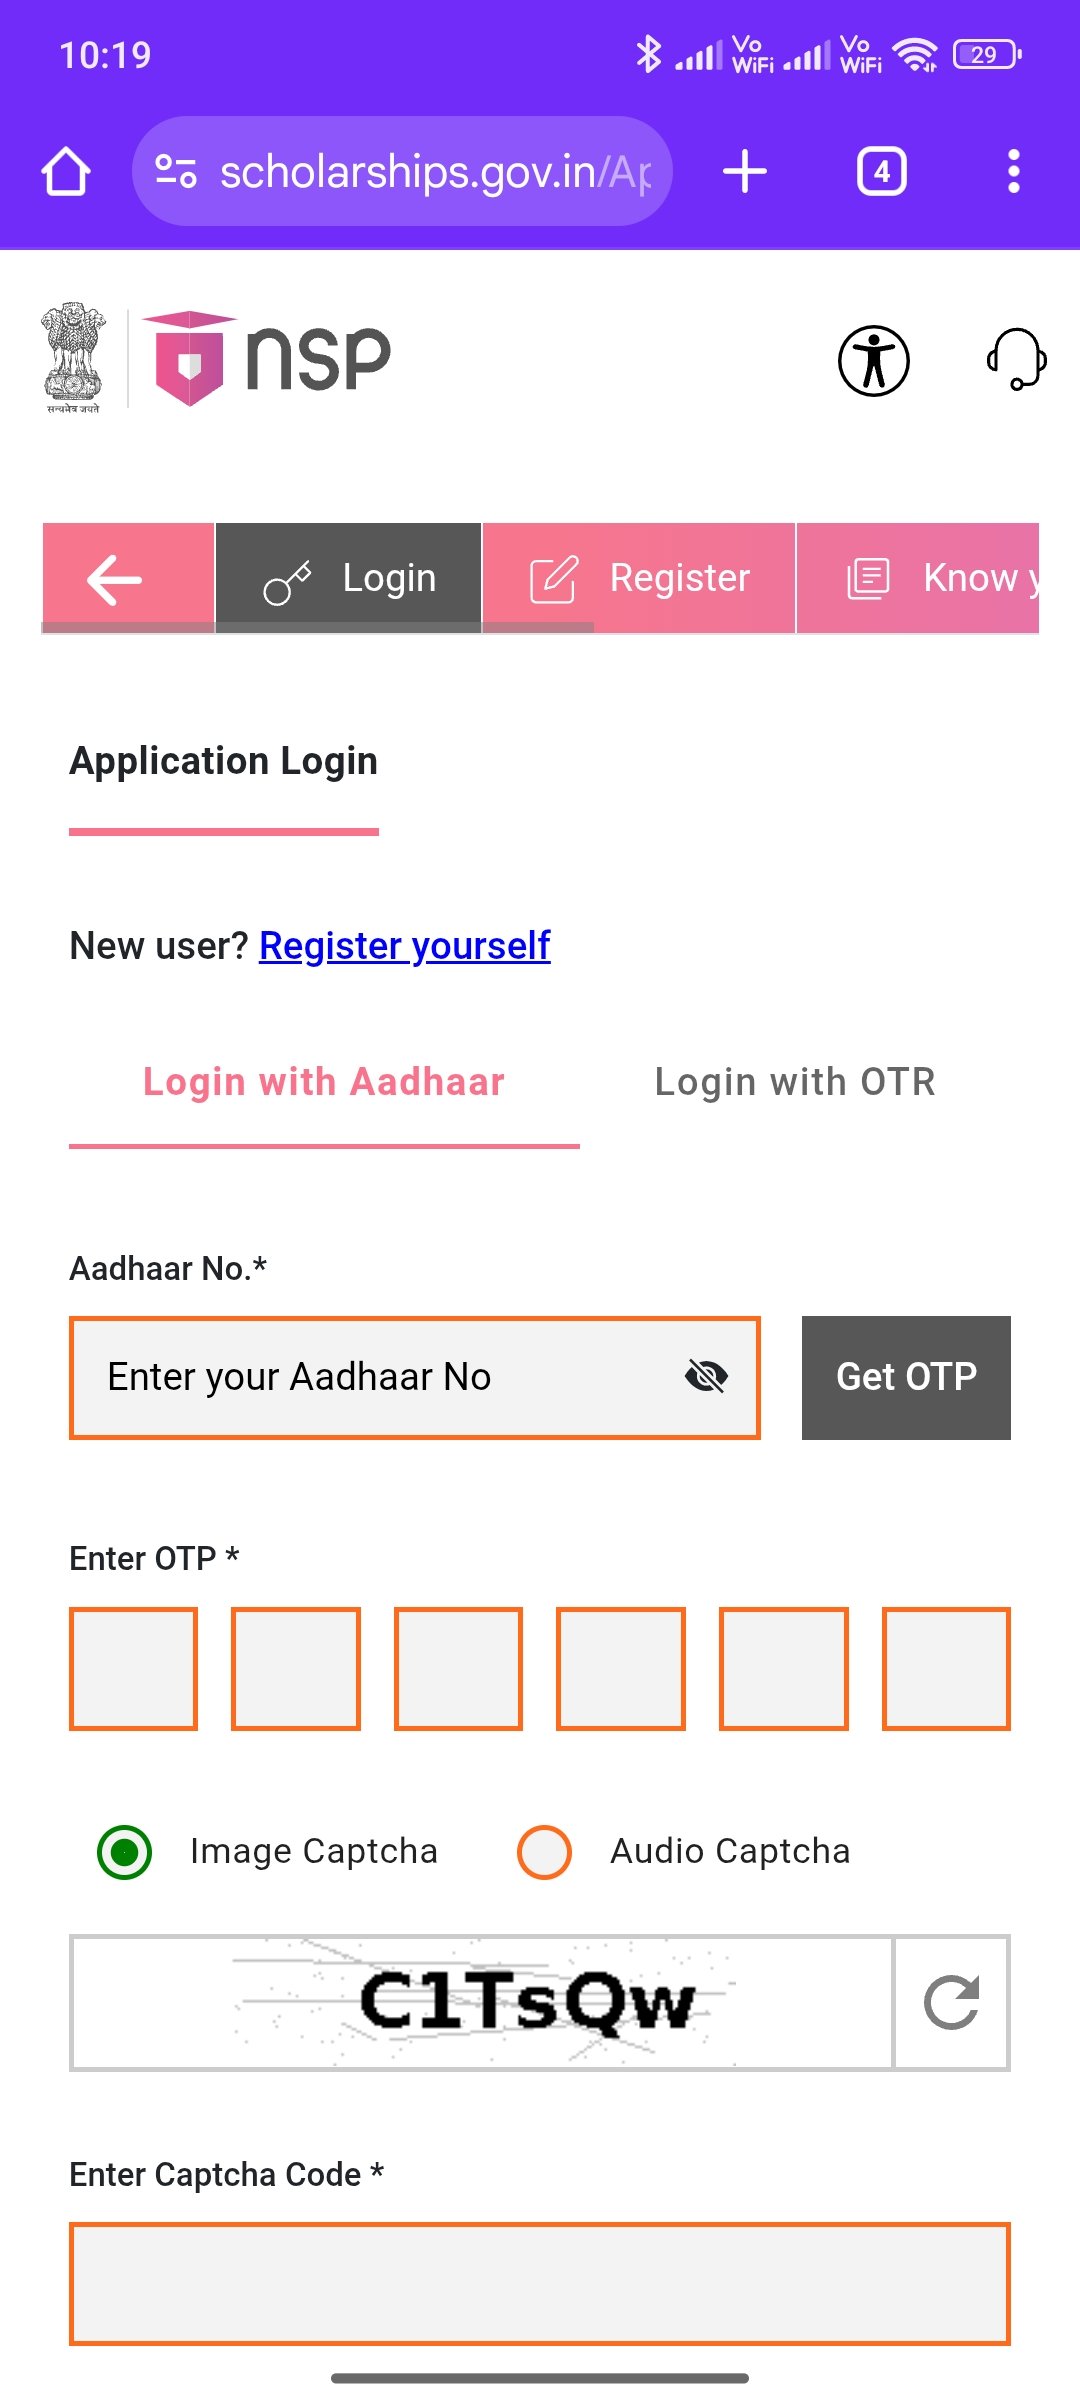
Task: Open the tab switcher showing 4 tabs
Action: click(881, 172)
